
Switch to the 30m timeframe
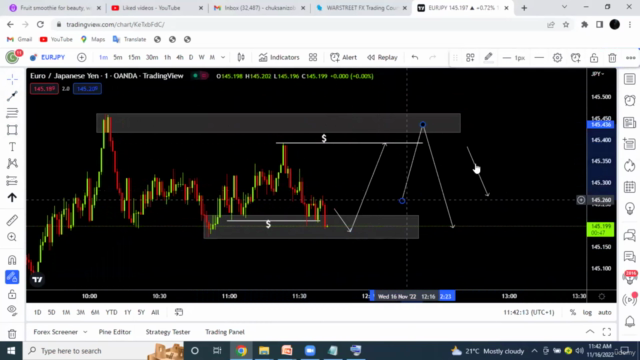click(x=152, y=58)
